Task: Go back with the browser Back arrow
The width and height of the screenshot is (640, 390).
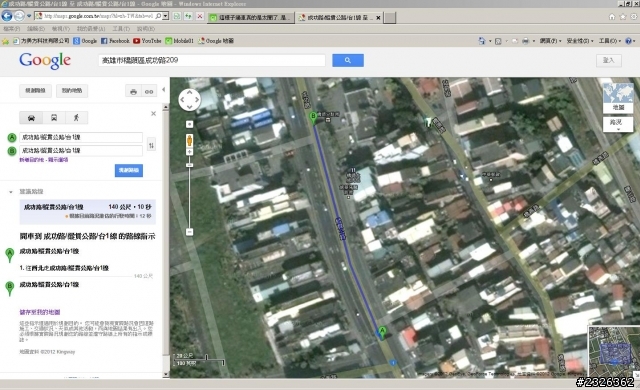Action: 7,16
